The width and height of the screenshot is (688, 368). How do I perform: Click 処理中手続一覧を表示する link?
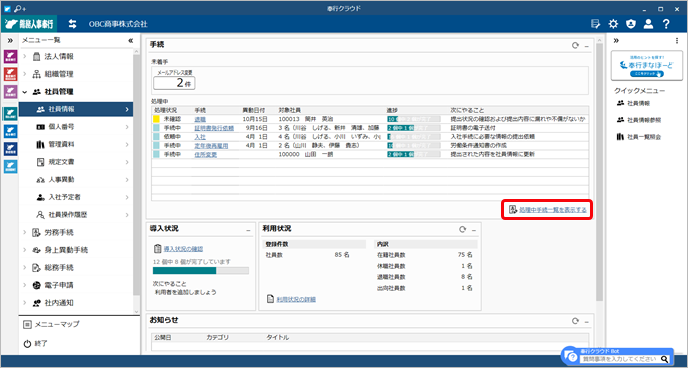(553, 210)
